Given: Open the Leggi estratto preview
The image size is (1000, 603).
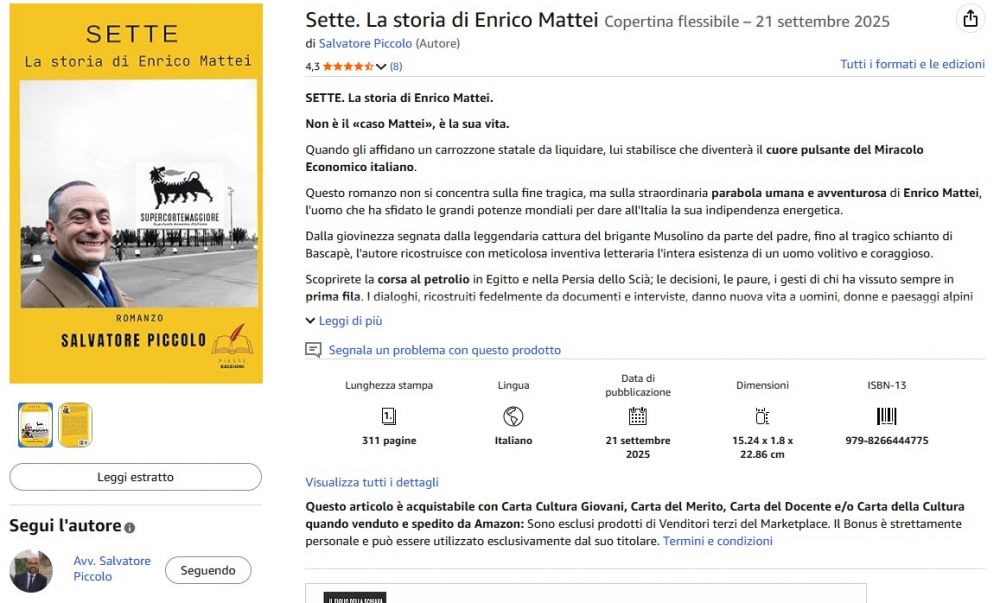Looking at the screenshot, I should [135, 477].
